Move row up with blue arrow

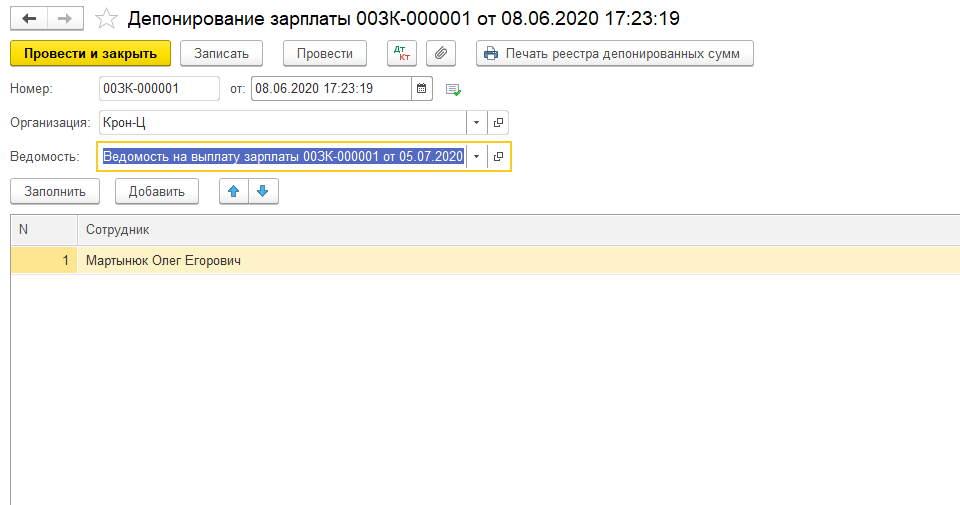234,191
